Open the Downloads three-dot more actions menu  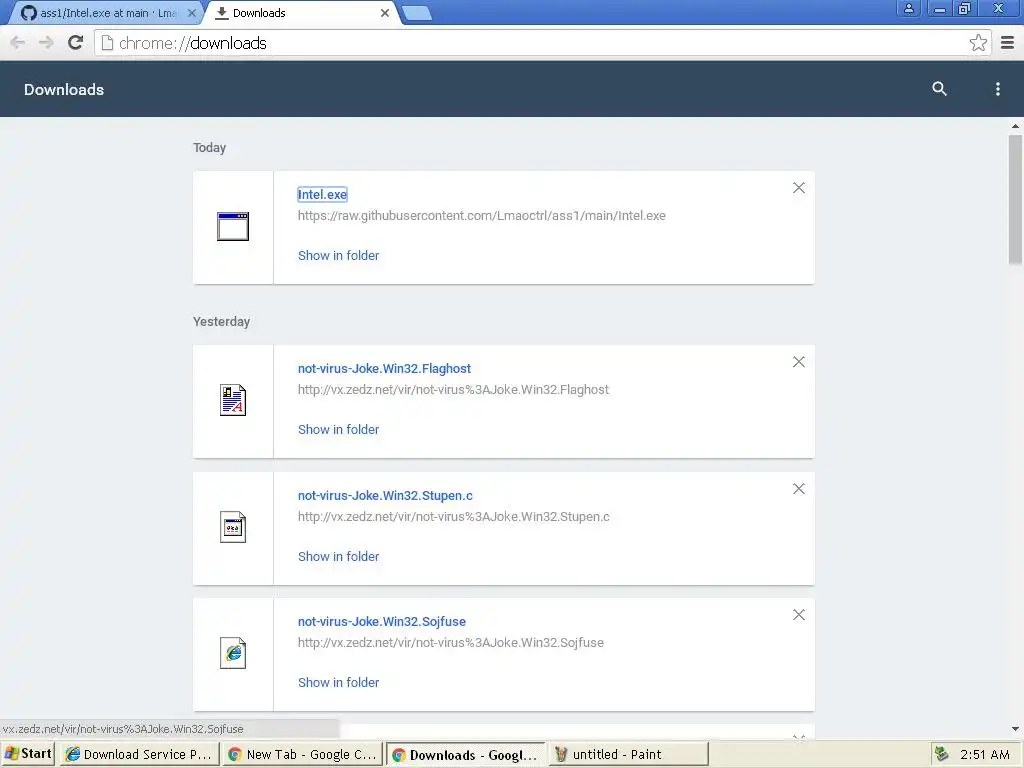point(997,89)
